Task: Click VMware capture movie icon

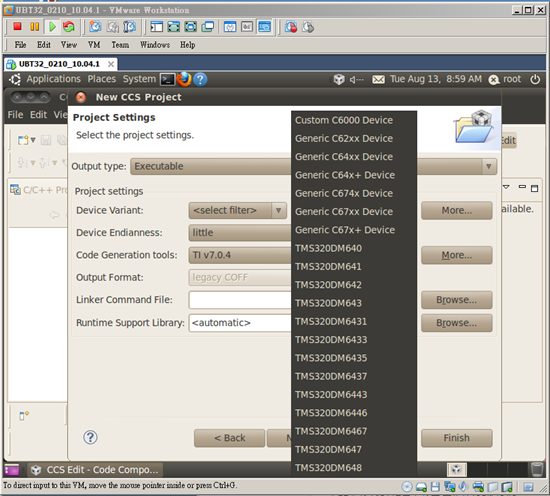Action: (x=308, y=27)
